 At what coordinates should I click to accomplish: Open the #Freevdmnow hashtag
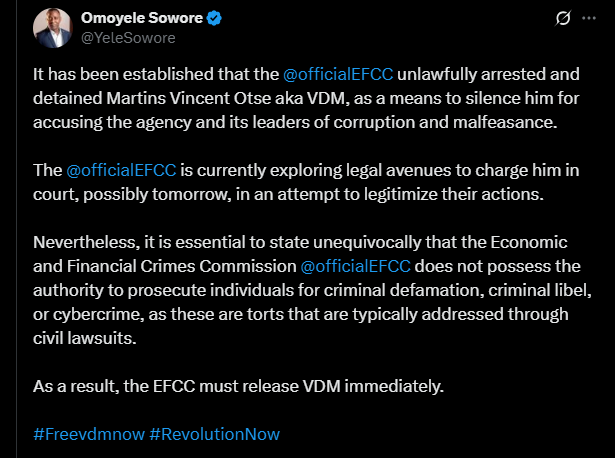pyautogui.click(x=87, y=434)
